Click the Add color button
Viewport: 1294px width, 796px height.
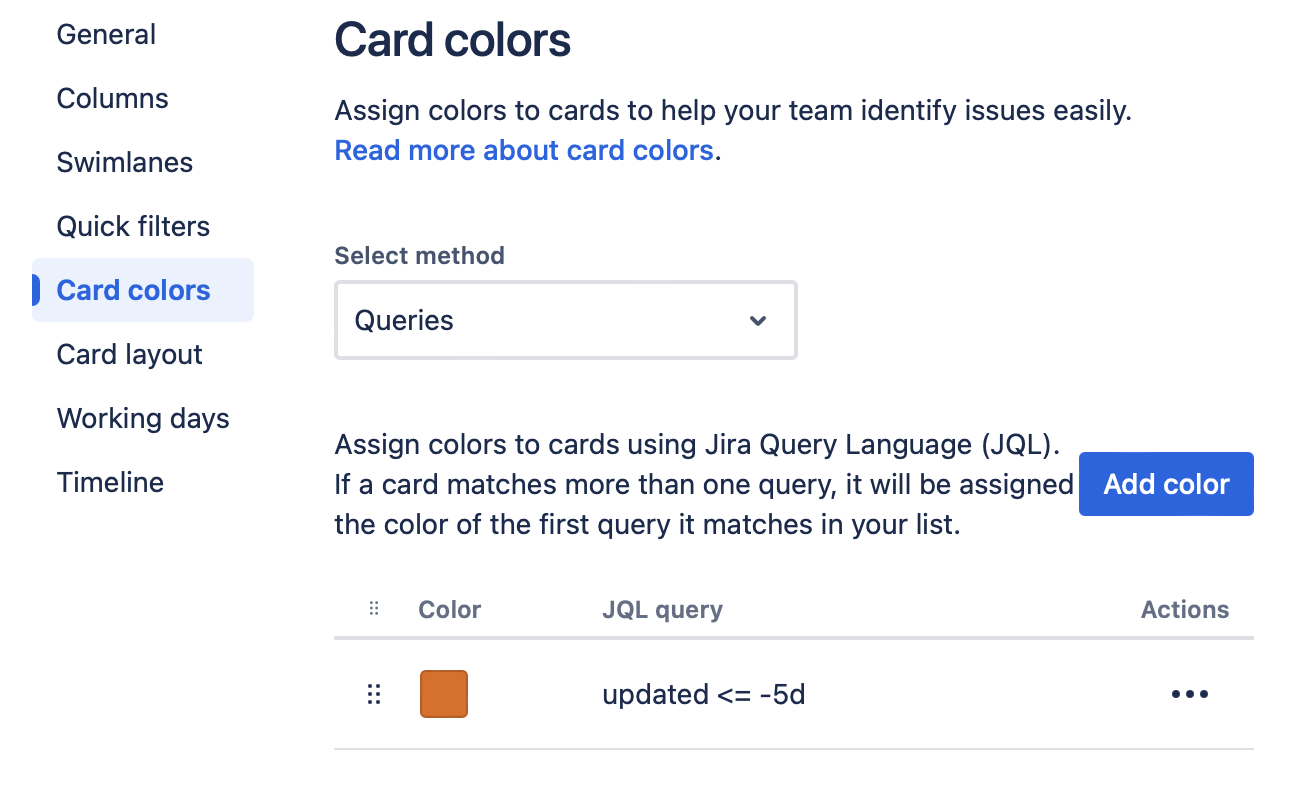point(1166,484)
